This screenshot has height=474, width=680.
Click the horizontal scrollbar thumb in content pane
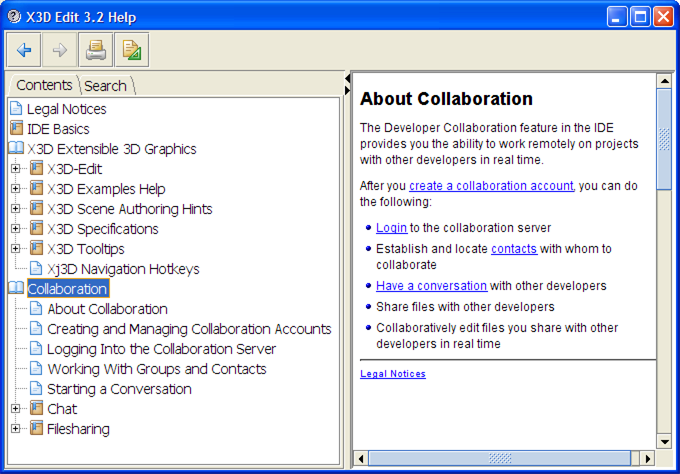click(499, 458)
